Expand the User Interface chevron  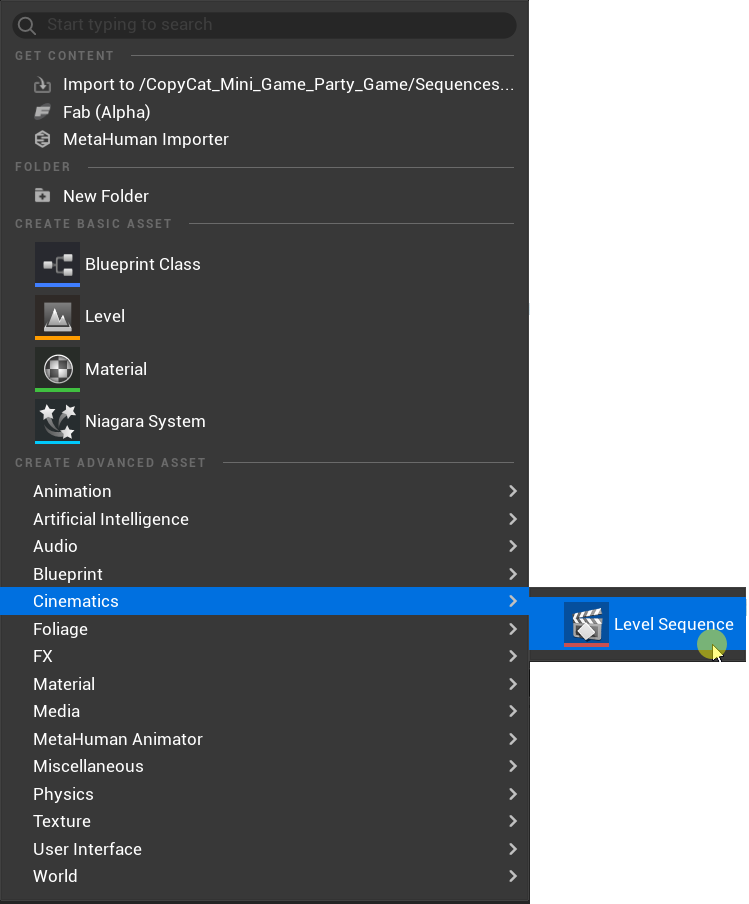click(513, 849)
